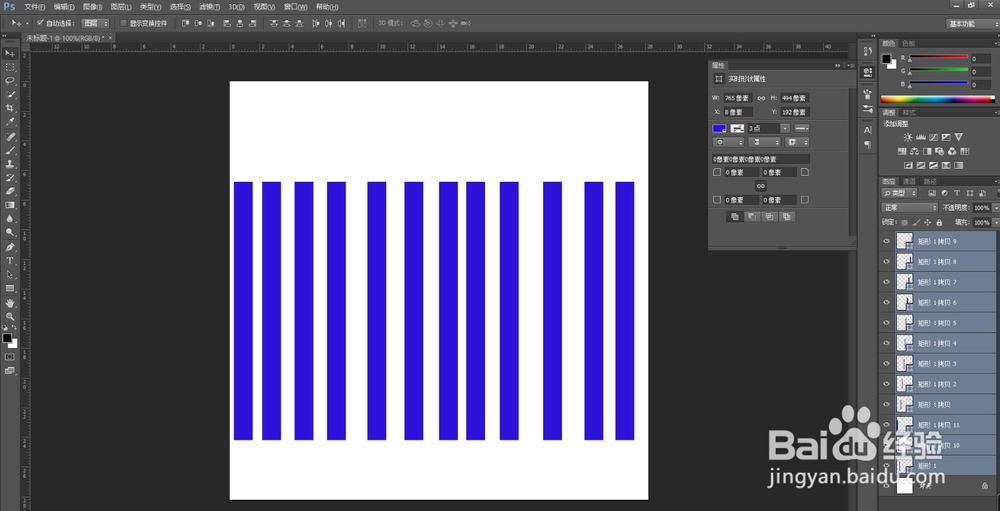Click the lock-all padlock icon in Layers
Screen dimensions: 1000x511
[x=939, y=223]
